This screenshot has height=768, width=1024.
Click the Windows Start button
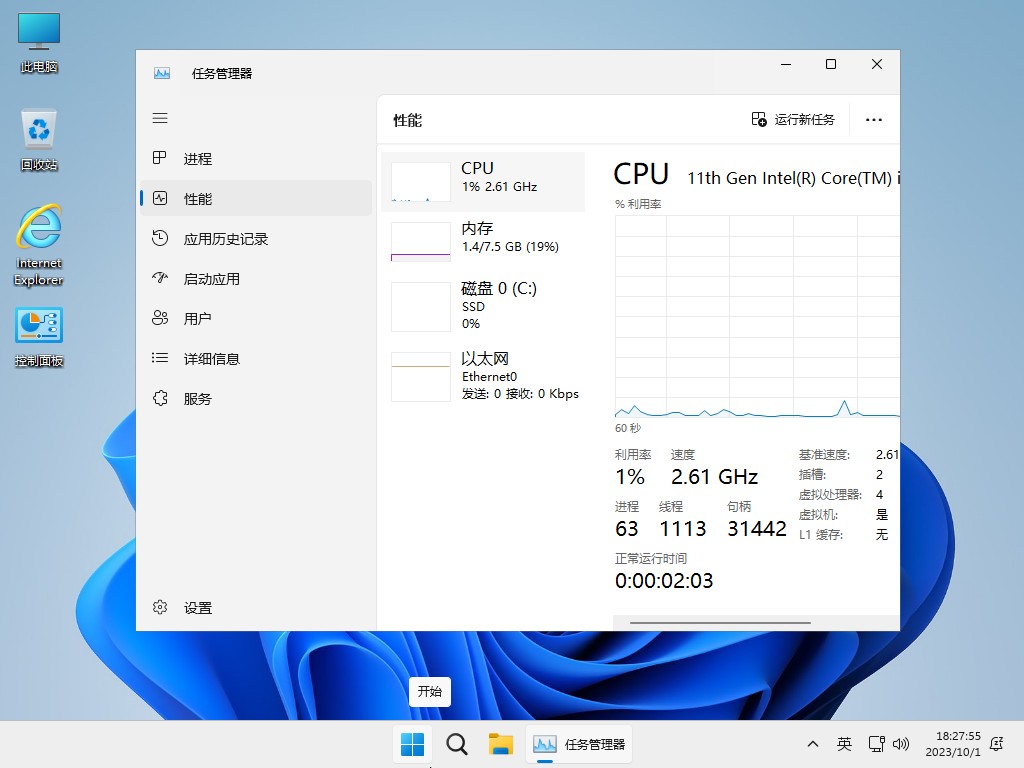click(x=412, y=744)
